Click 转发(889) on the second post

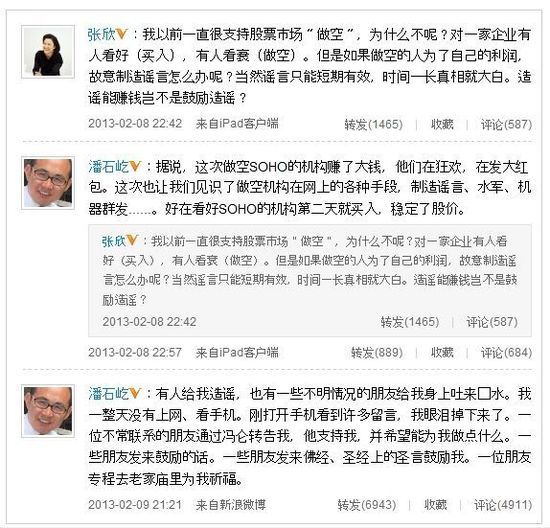point(377,352)
